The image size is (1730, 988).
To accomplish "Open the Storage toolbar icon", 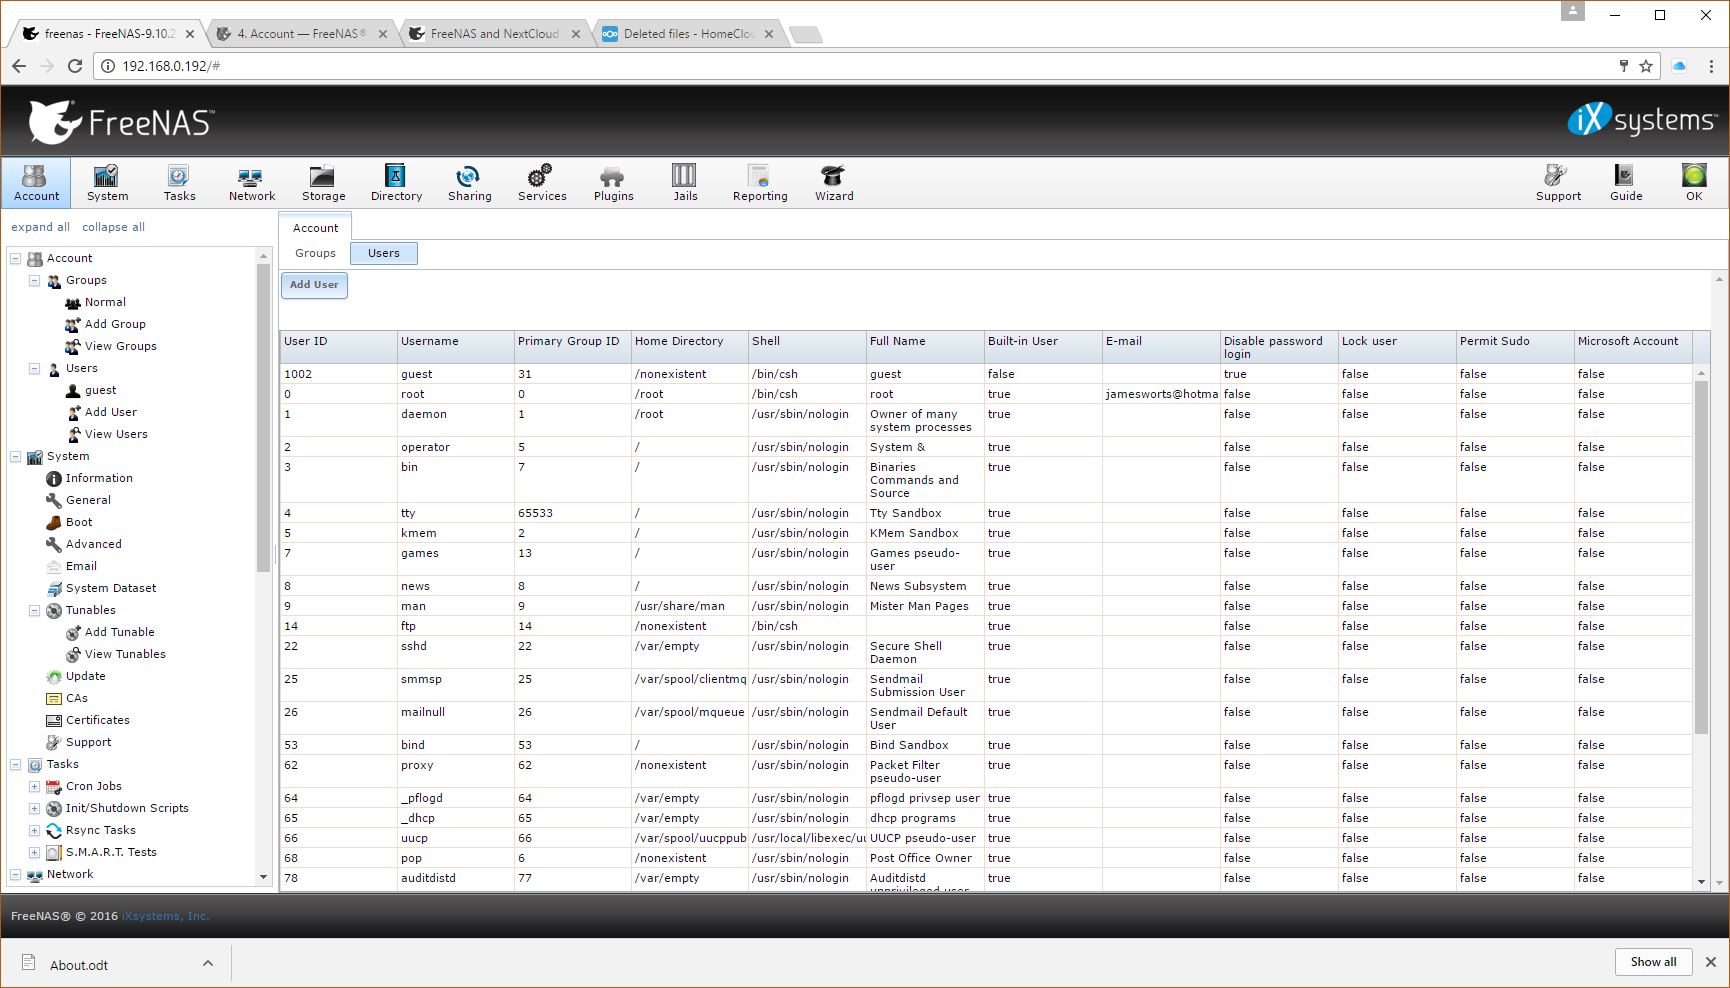I will click(323, 183).
